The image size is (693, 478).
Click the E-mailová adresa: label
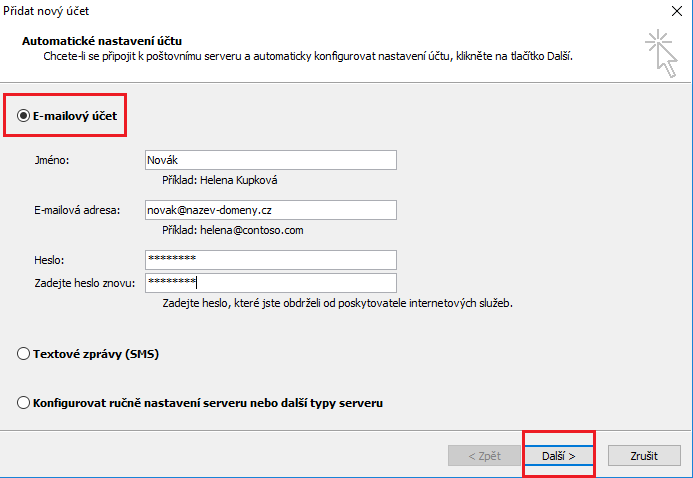click(76, 209)
